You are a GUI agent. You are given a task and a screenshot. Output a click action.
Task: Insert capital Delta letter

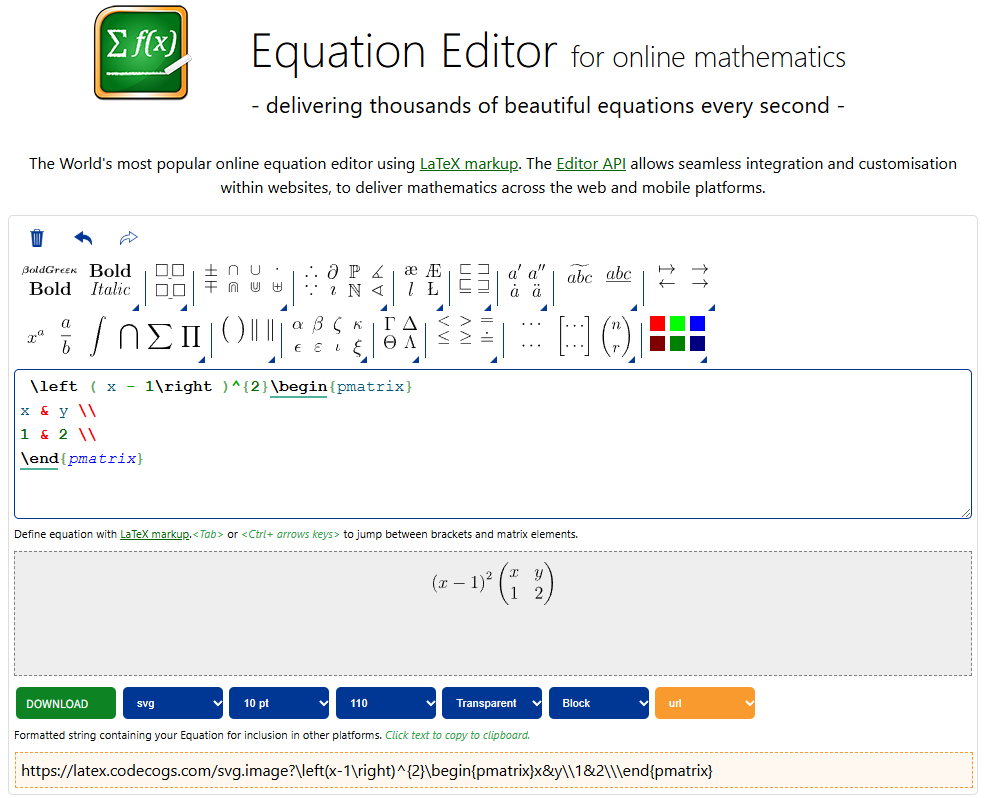tap(410, 324)
